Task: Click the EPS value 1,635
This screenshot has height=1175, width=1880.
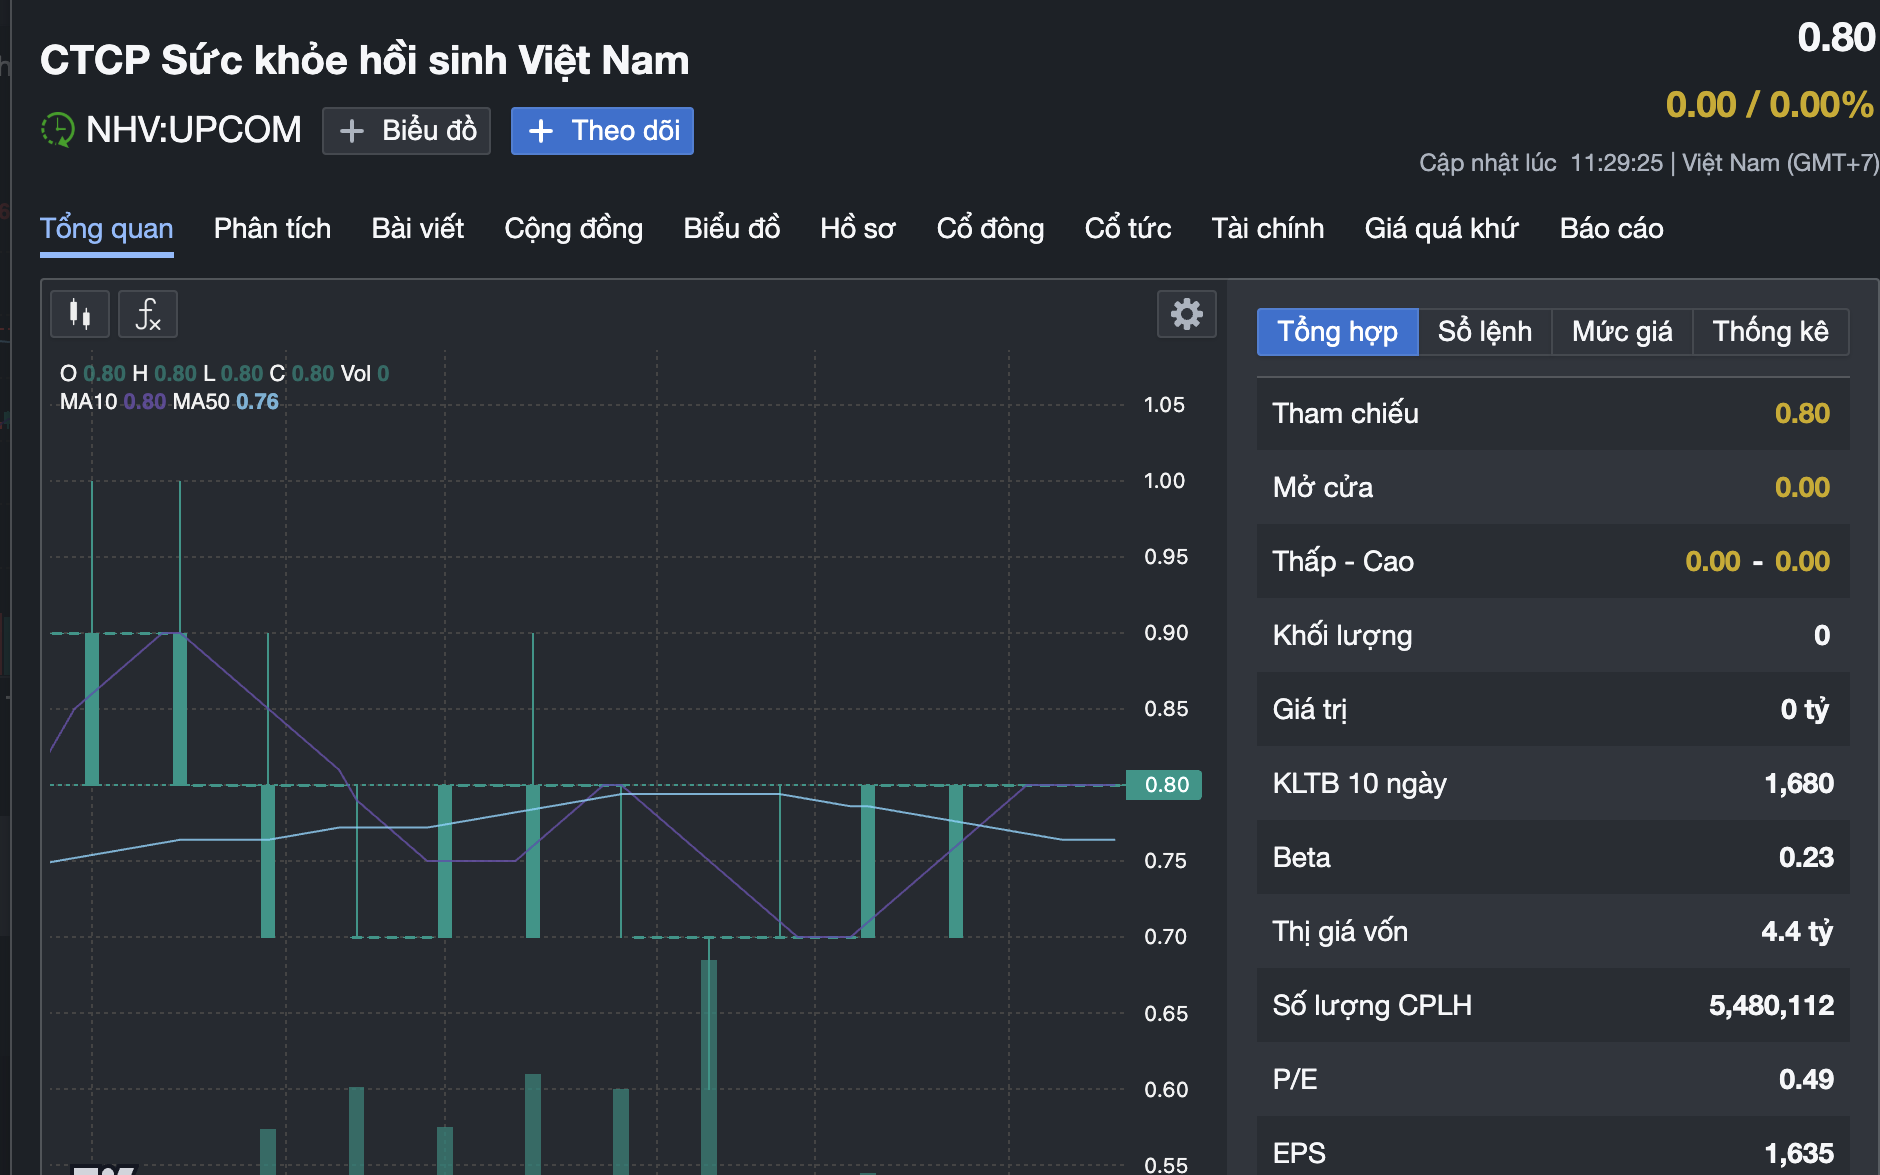Action: tap(1799, 1153)
